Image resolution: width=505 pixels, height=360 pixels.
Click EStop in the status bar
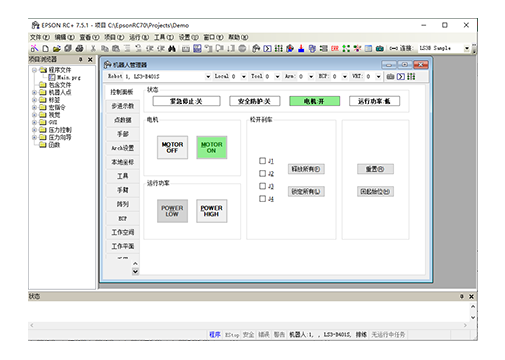click(x=232, y=334)
